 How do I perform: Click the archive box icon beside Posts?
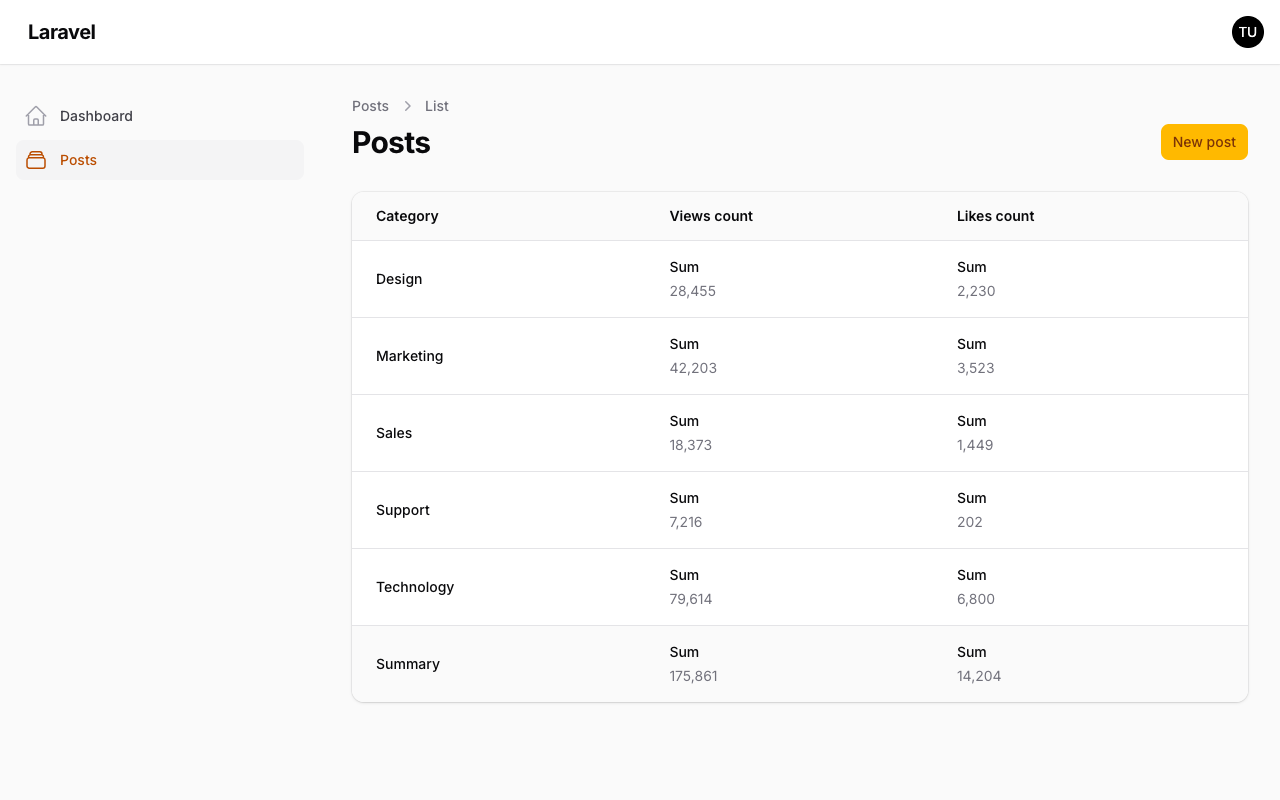(x=36, y=160)
